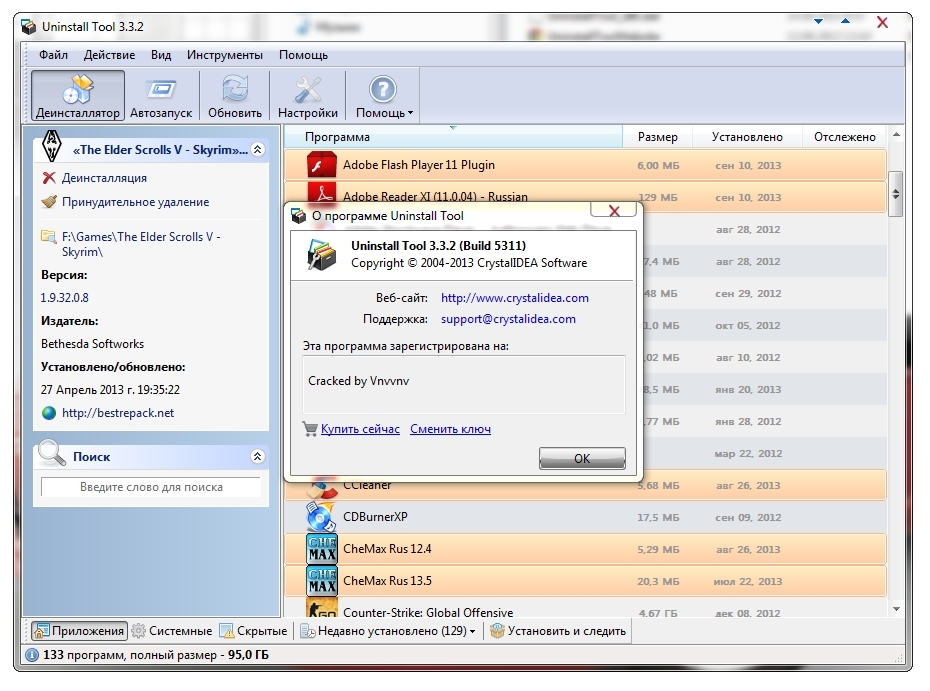Click the support@crystalidea.com email link

tap(508, 319)
